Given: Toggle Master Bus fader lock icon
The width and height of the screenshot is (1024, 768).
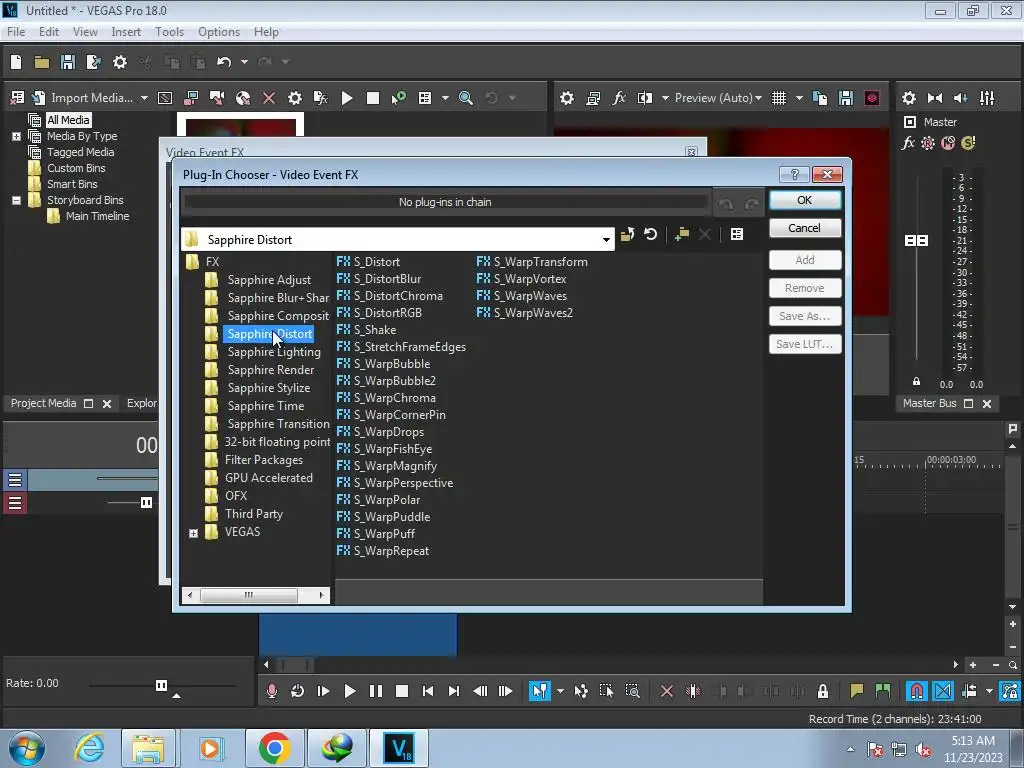Looking at the screenshot, I should [x=916, y=381].
